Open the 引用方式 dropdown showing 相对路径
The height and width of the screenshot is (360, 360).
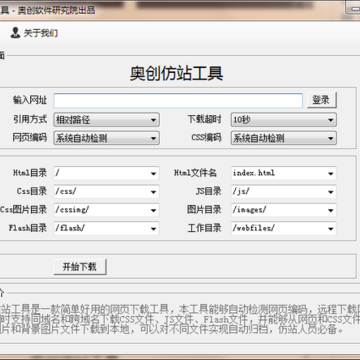pos(106,120)
